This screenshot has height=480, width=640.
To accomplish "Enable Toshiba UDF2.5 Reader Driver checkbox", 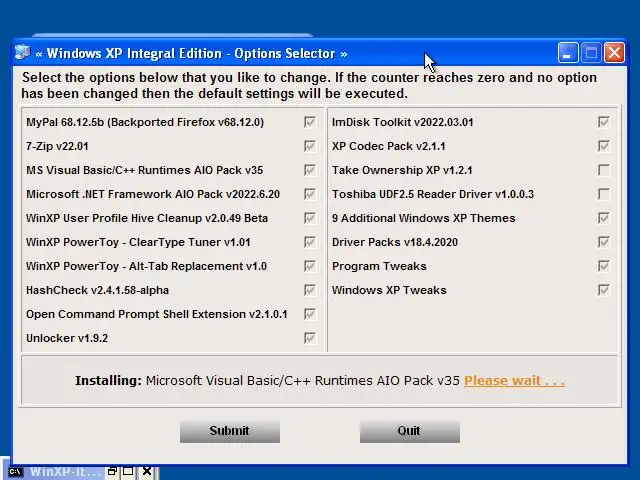I will pos(604,194).
